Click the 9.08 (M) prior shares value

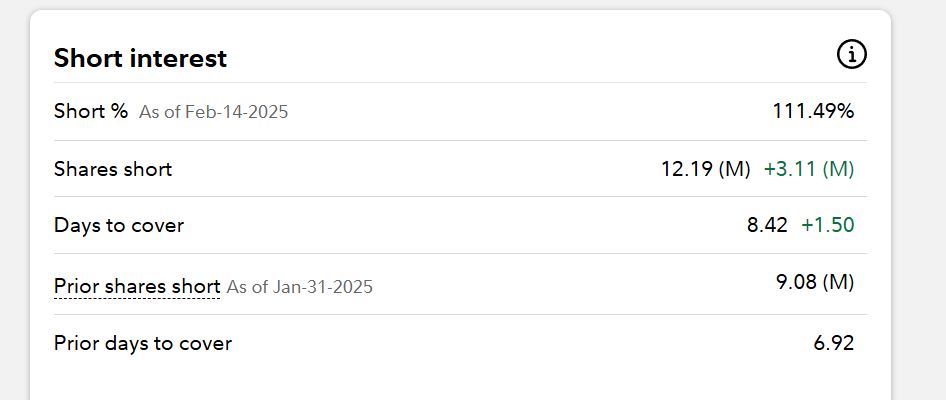point(815,282)
